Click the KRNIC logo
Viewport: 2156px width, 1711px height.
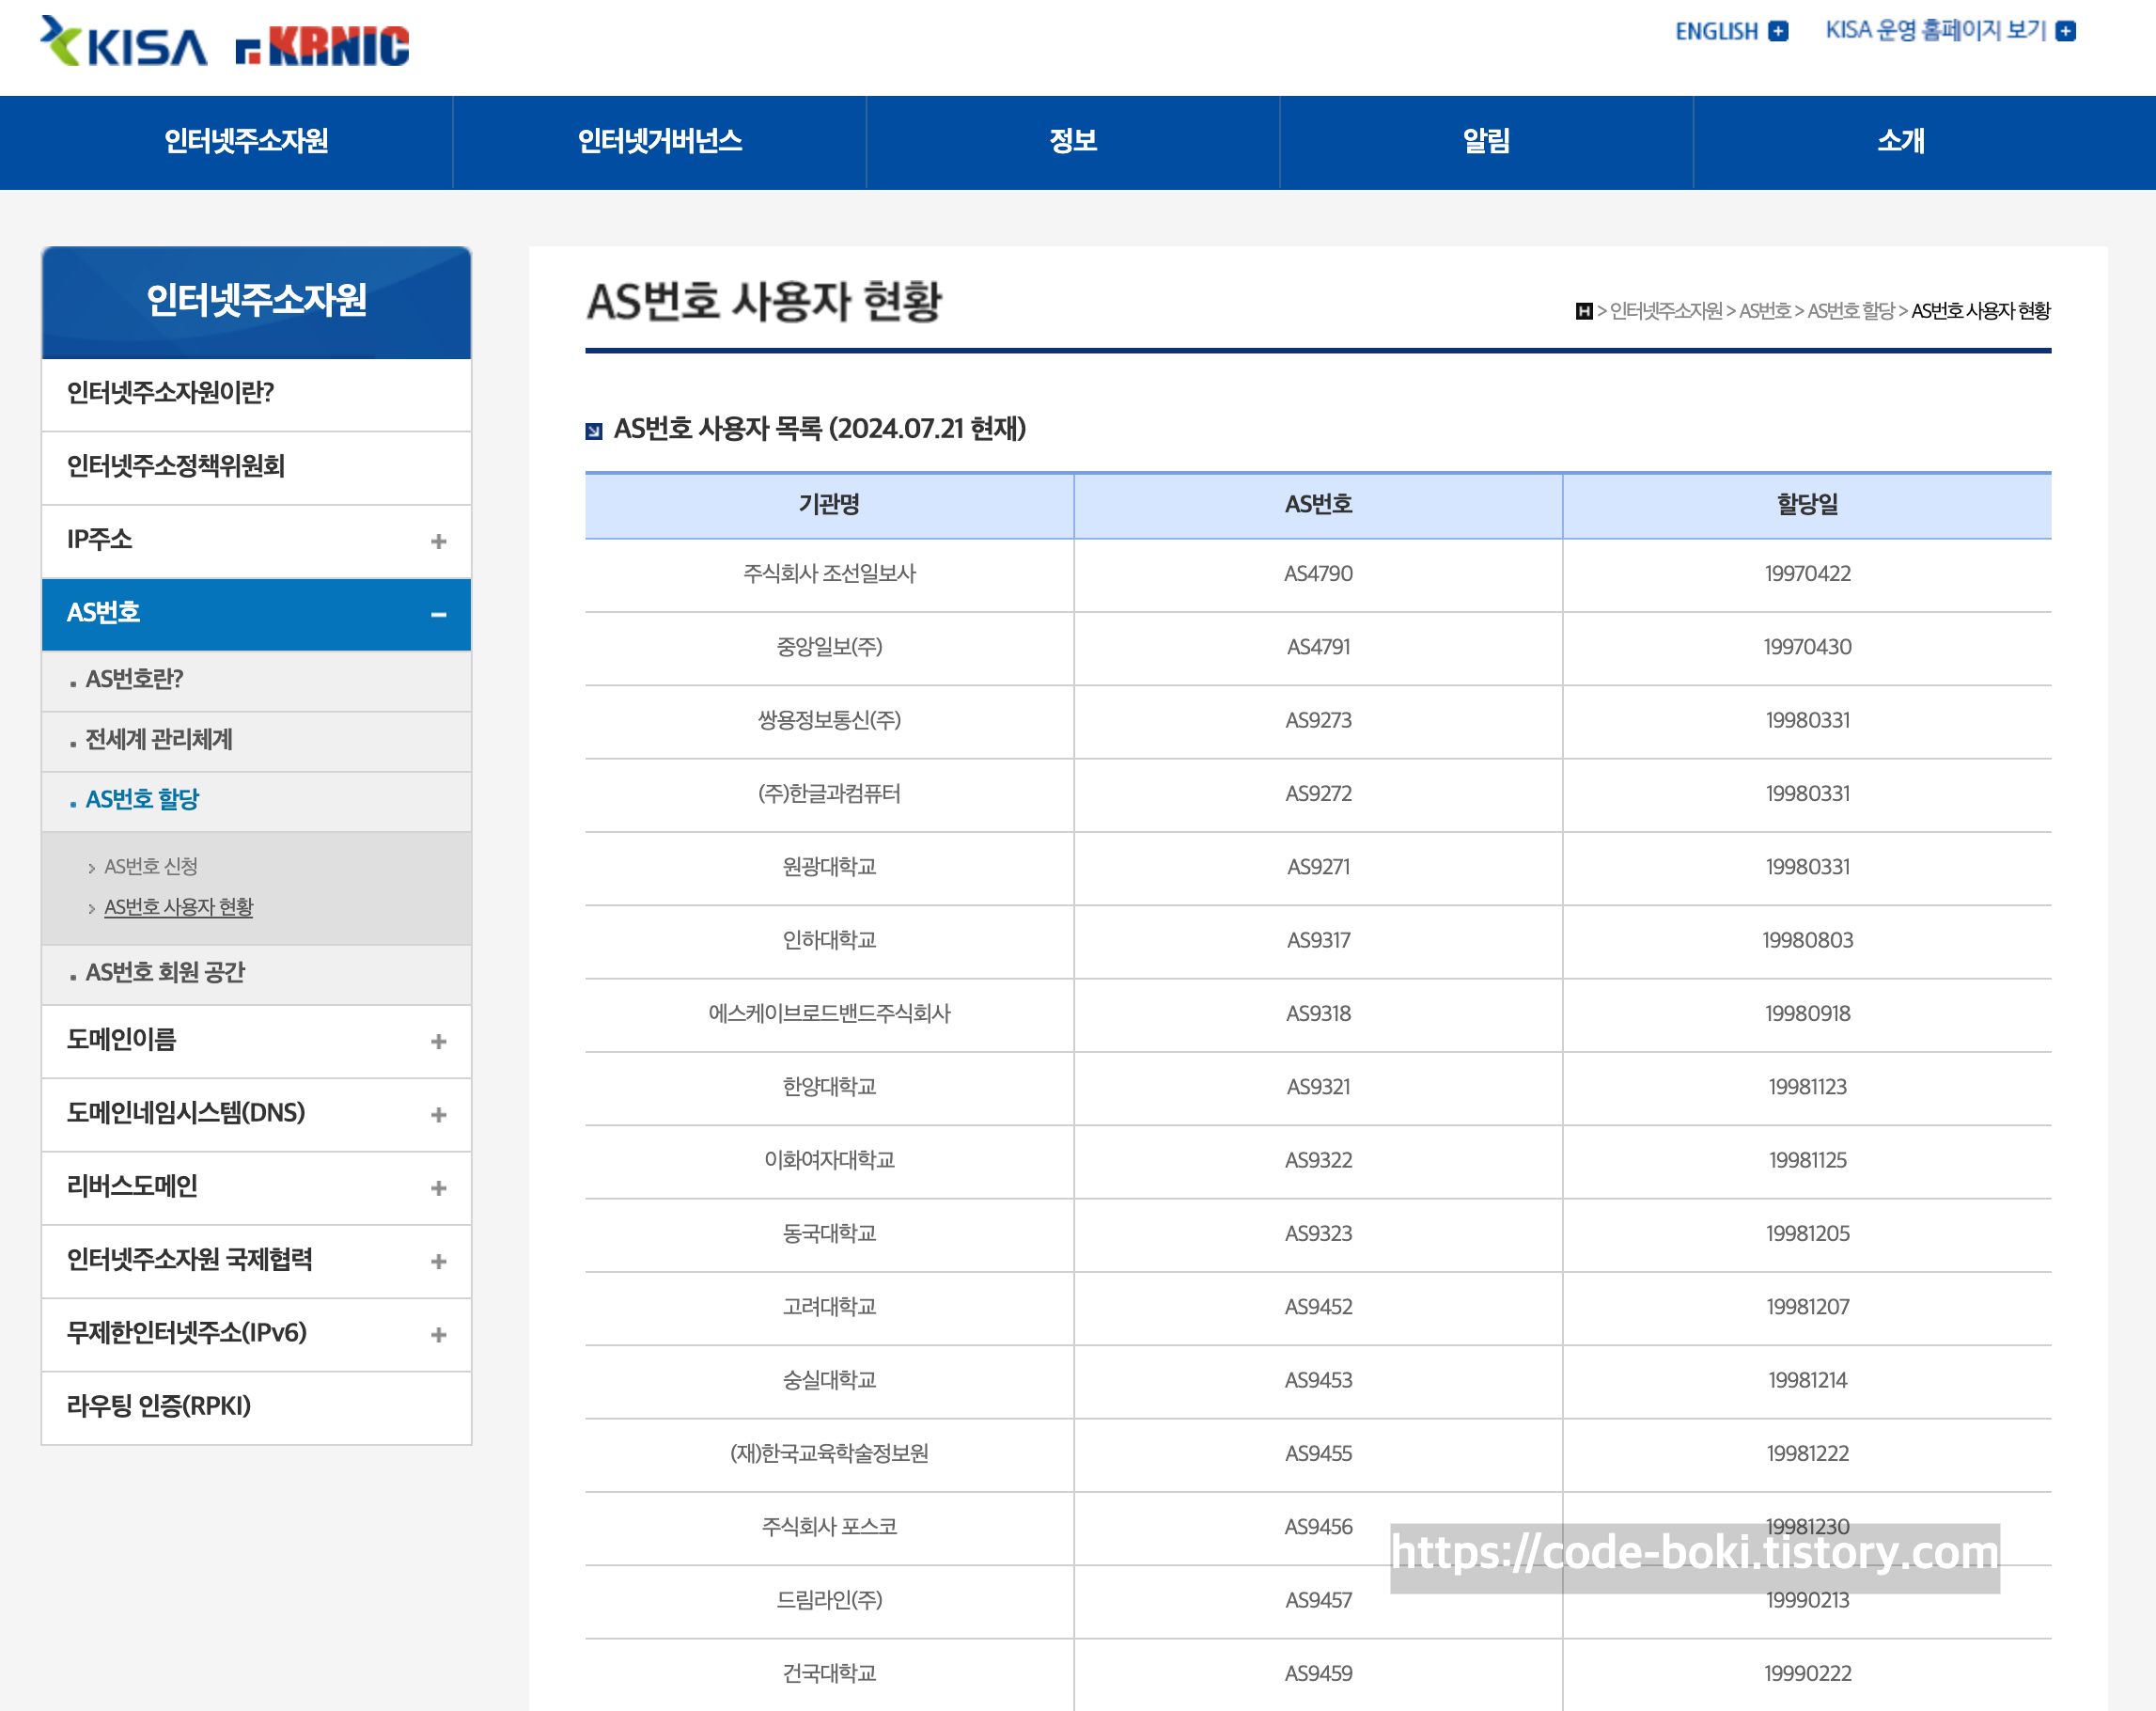click(322, 46)
